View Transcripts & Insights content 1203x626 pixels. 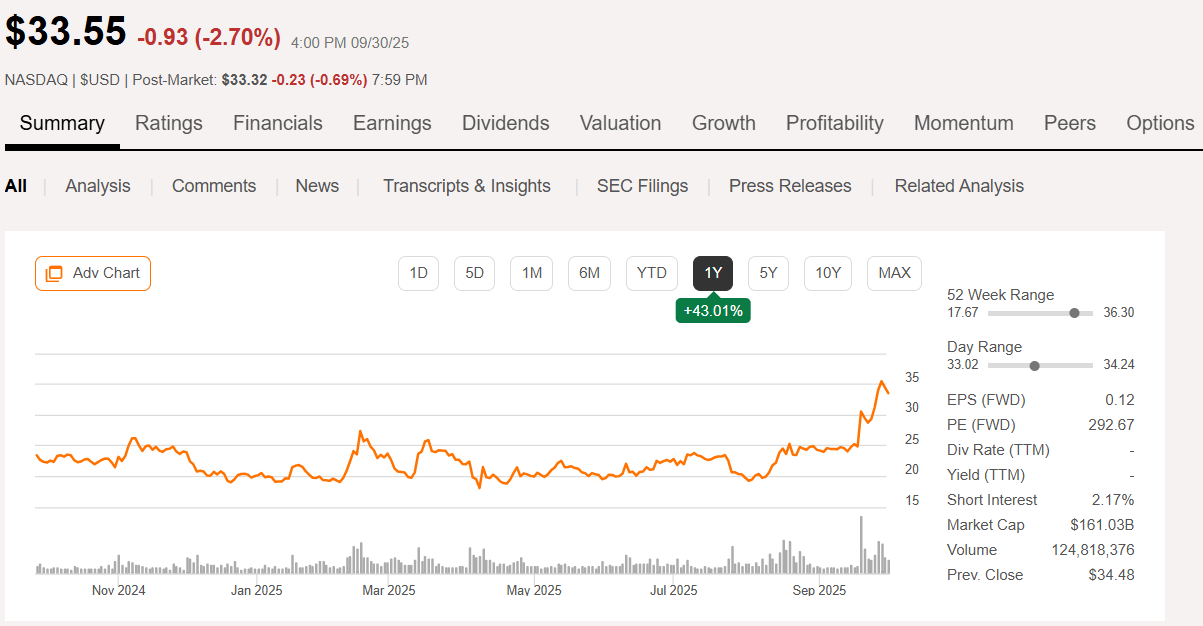466,186
